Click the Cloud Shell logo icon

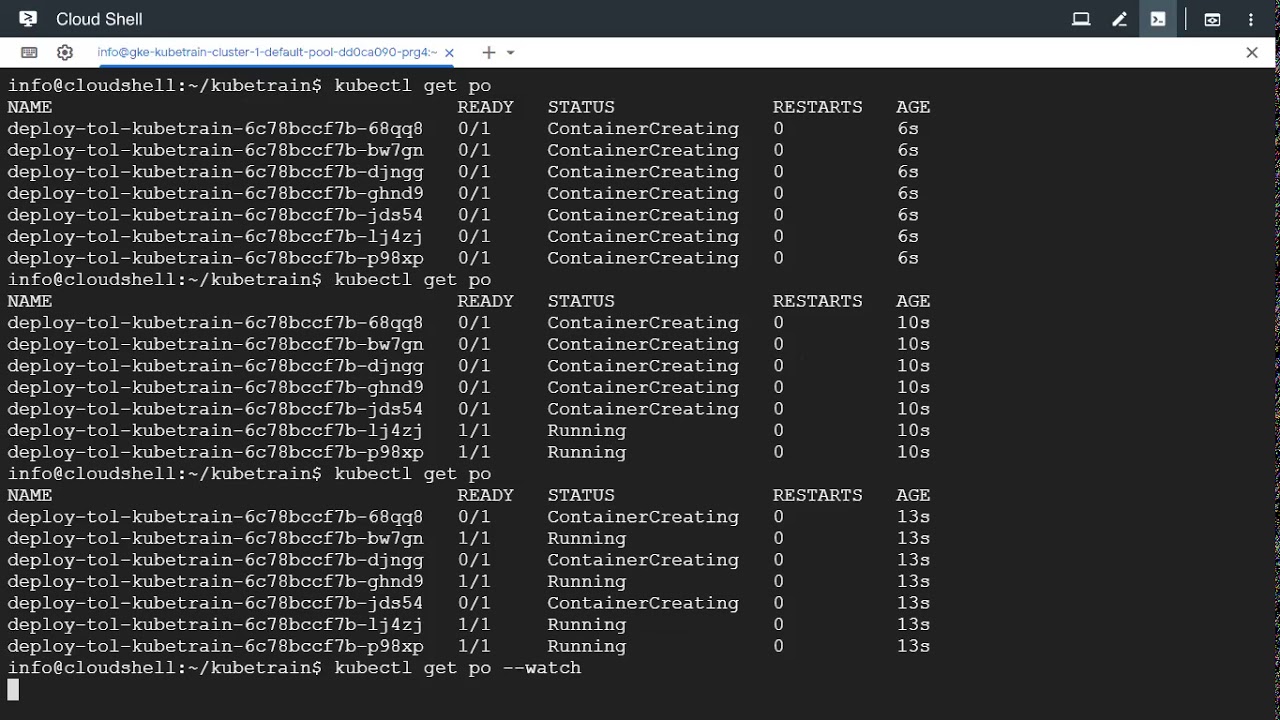coord(28,19)
